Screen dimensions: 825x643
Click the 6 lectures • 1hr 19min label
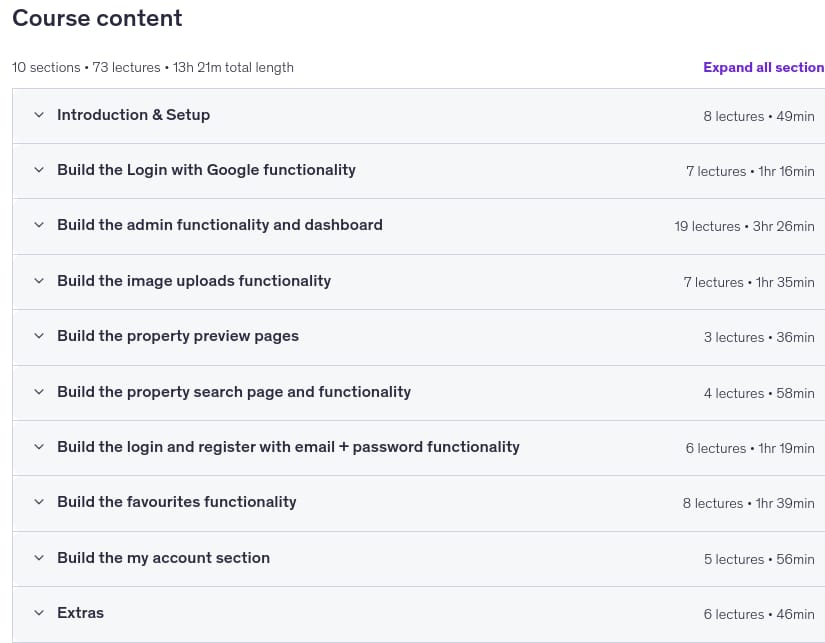pyautogui.click(x=750, y=448)
